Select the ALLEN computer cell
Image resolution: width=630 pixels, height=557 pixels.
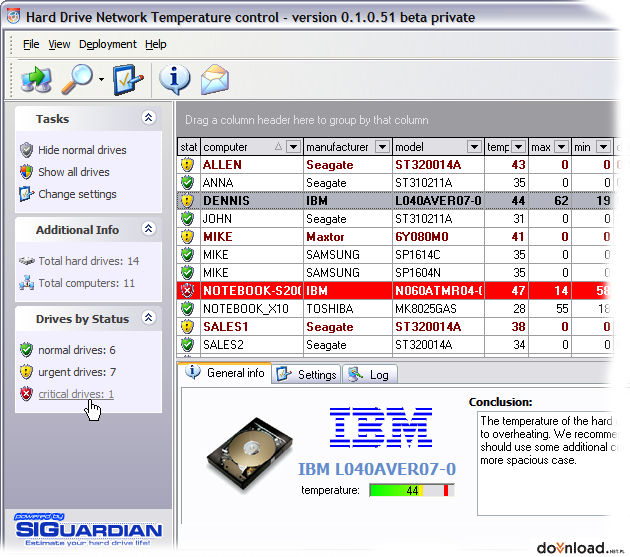[x=252, y=165]
